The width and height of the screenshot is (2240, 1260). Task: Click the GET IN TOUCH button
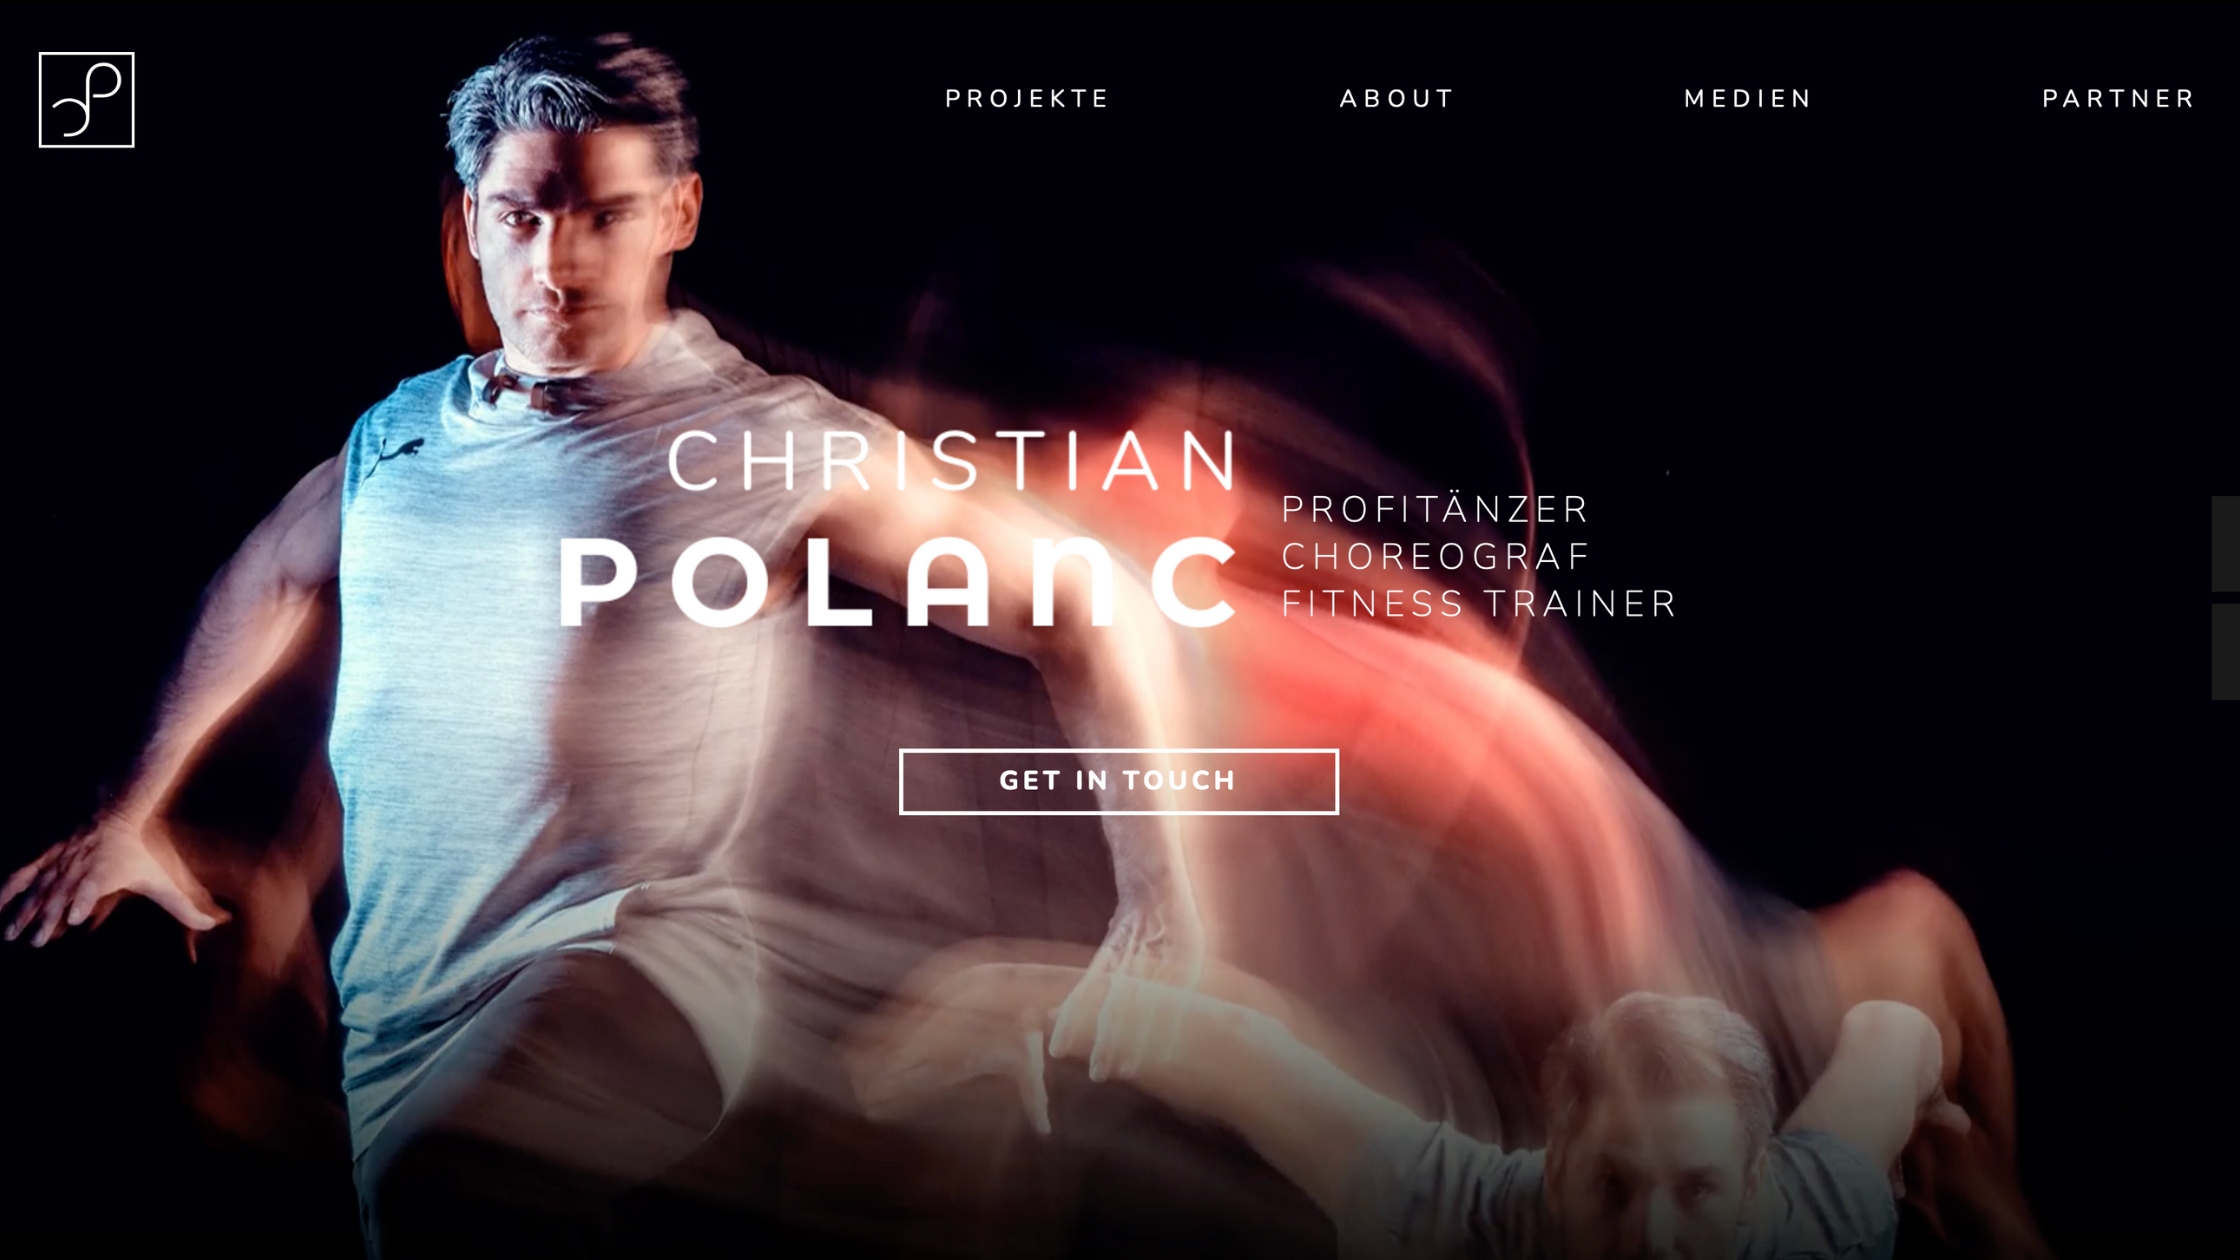tap(1118, 781)
